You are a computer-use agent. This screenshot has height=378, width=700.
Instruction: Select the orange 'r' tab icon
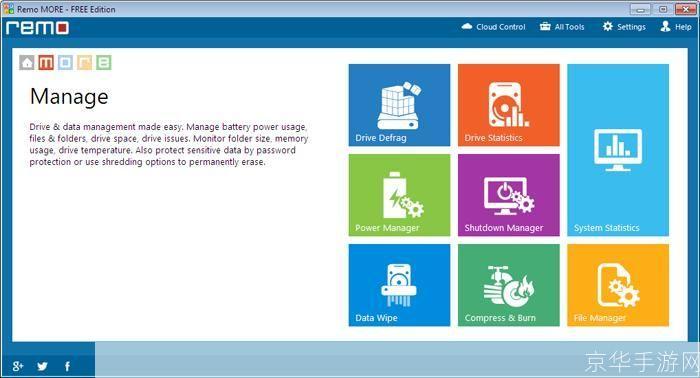tap(84, 62)
